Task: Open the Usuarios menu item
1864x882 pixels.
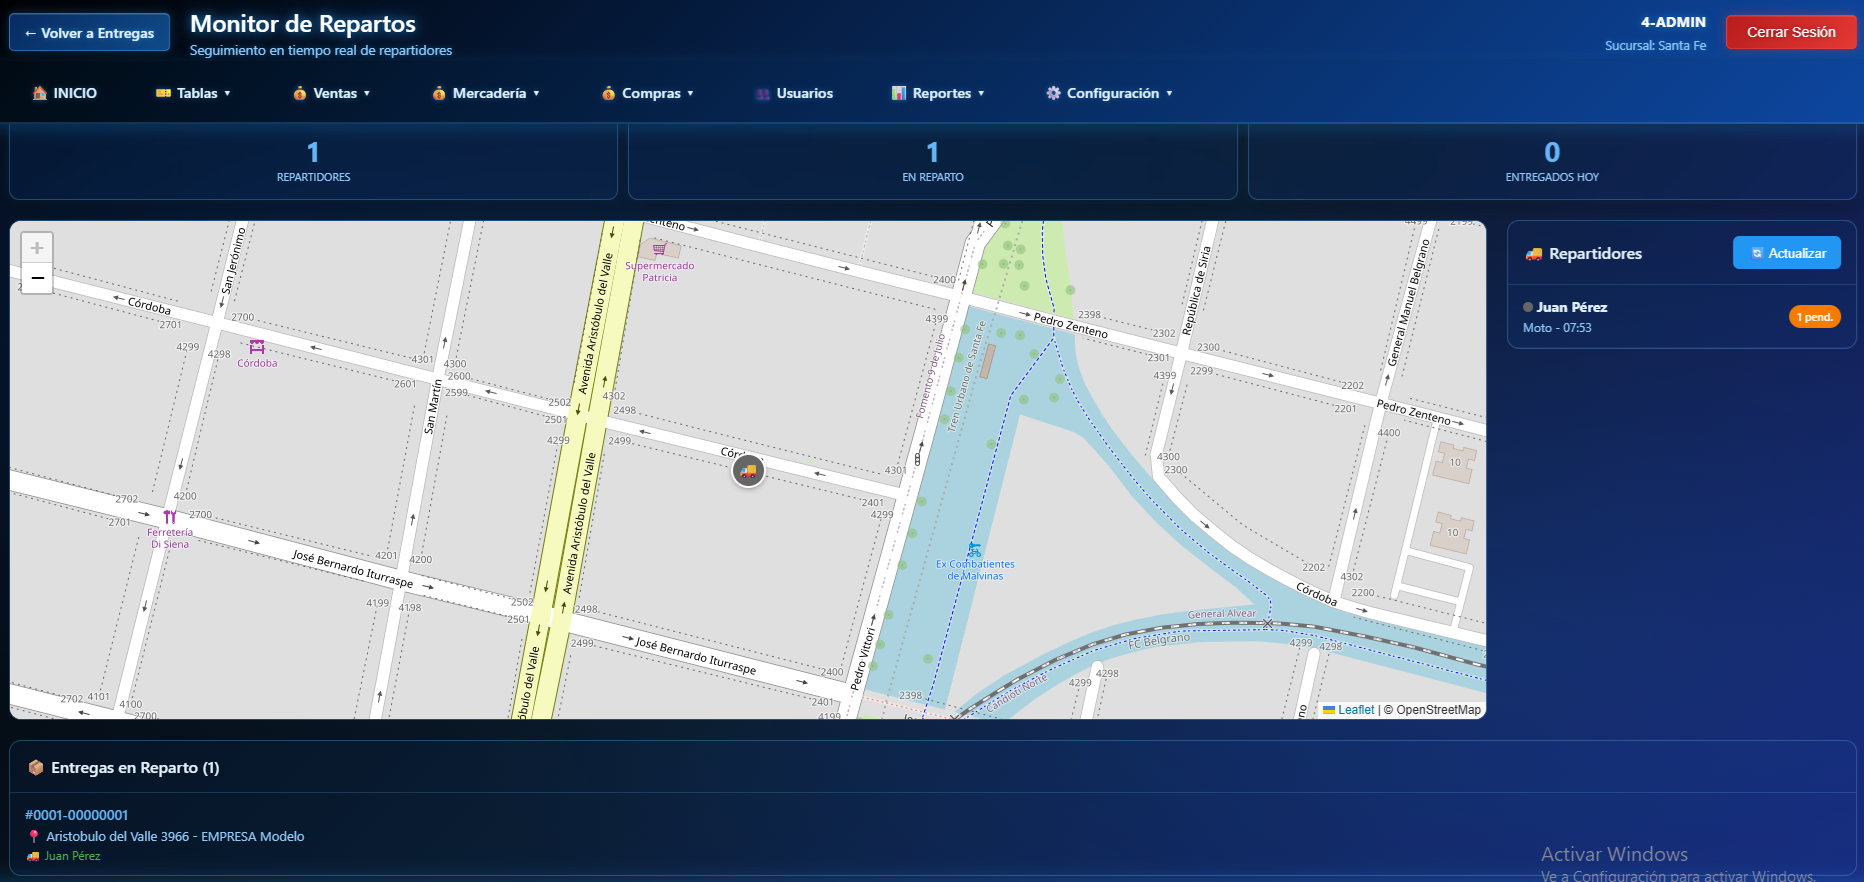Action: [795, 93]
